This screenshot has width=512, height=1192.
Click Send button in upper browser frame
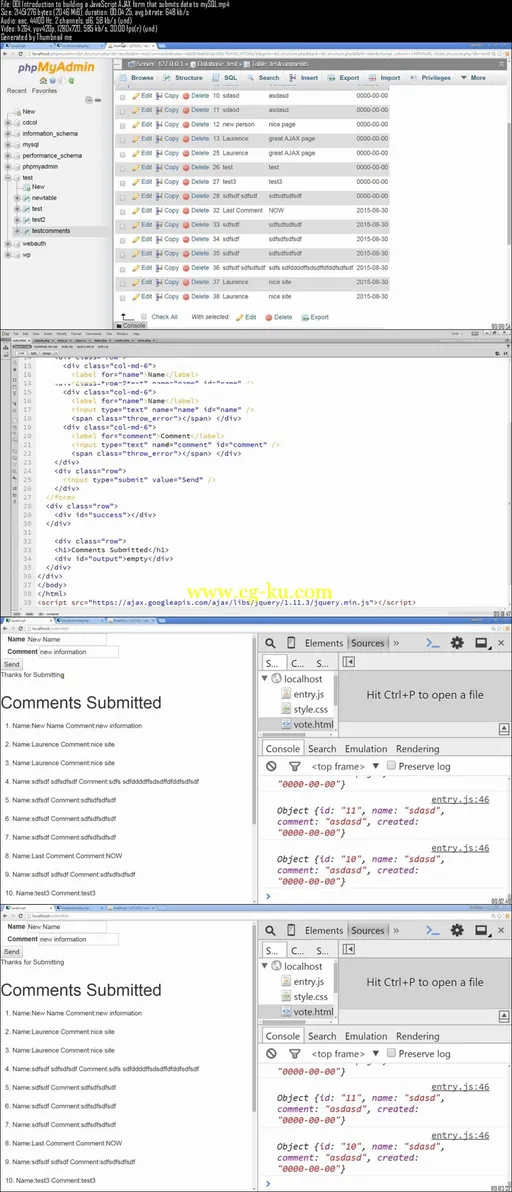coord(11,664)
